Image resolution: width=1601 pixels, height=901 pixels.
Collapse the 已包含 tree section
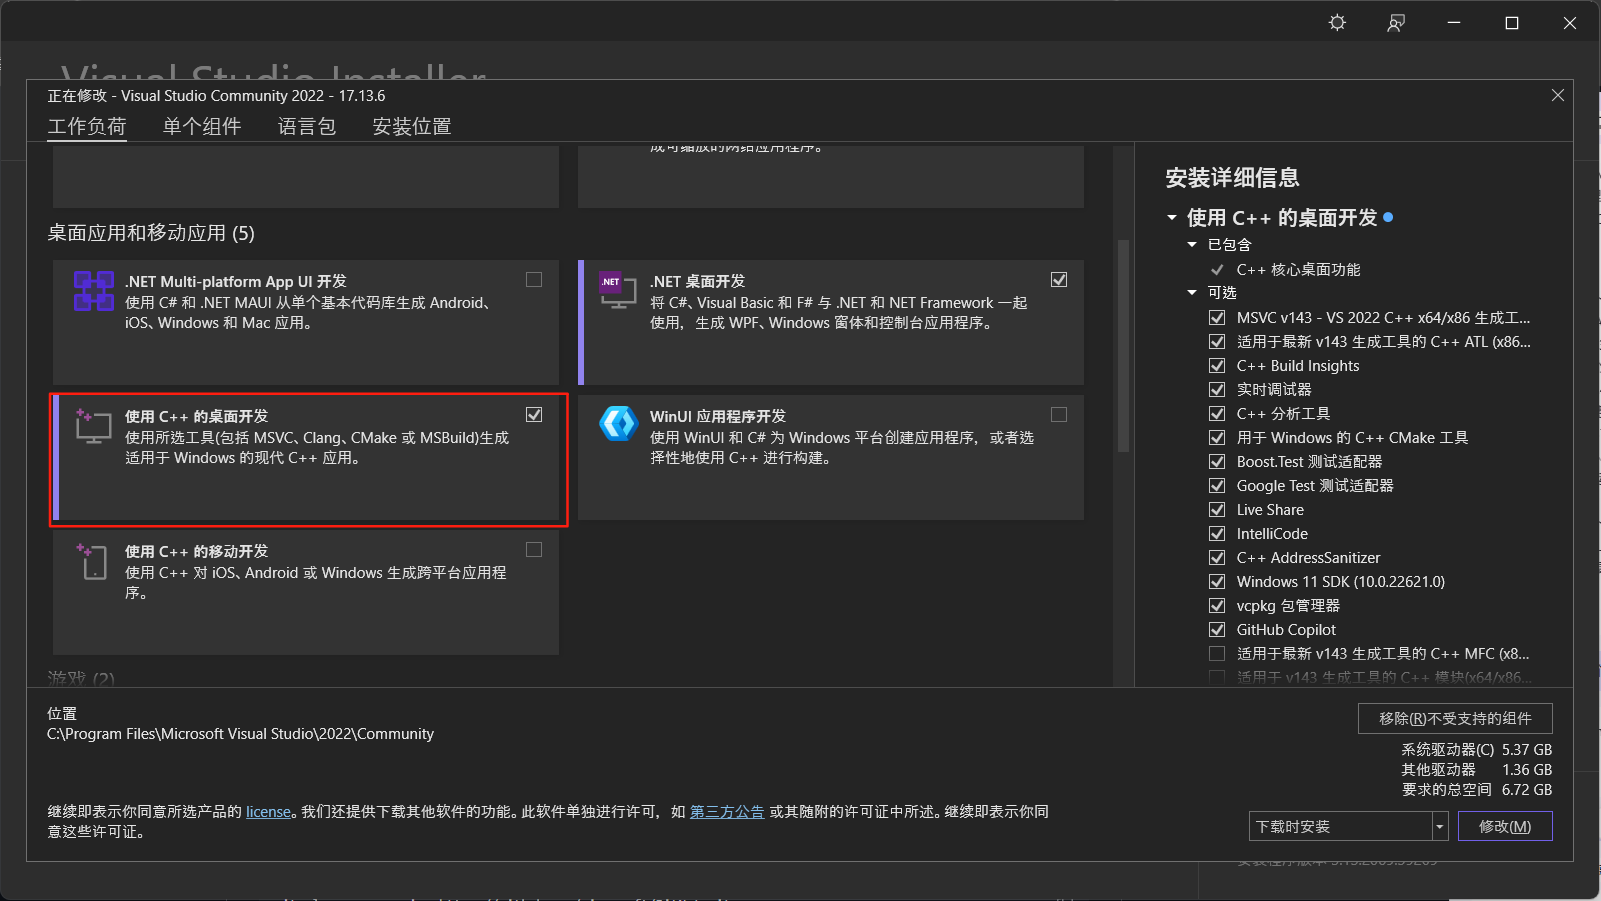pos(1192,245)
